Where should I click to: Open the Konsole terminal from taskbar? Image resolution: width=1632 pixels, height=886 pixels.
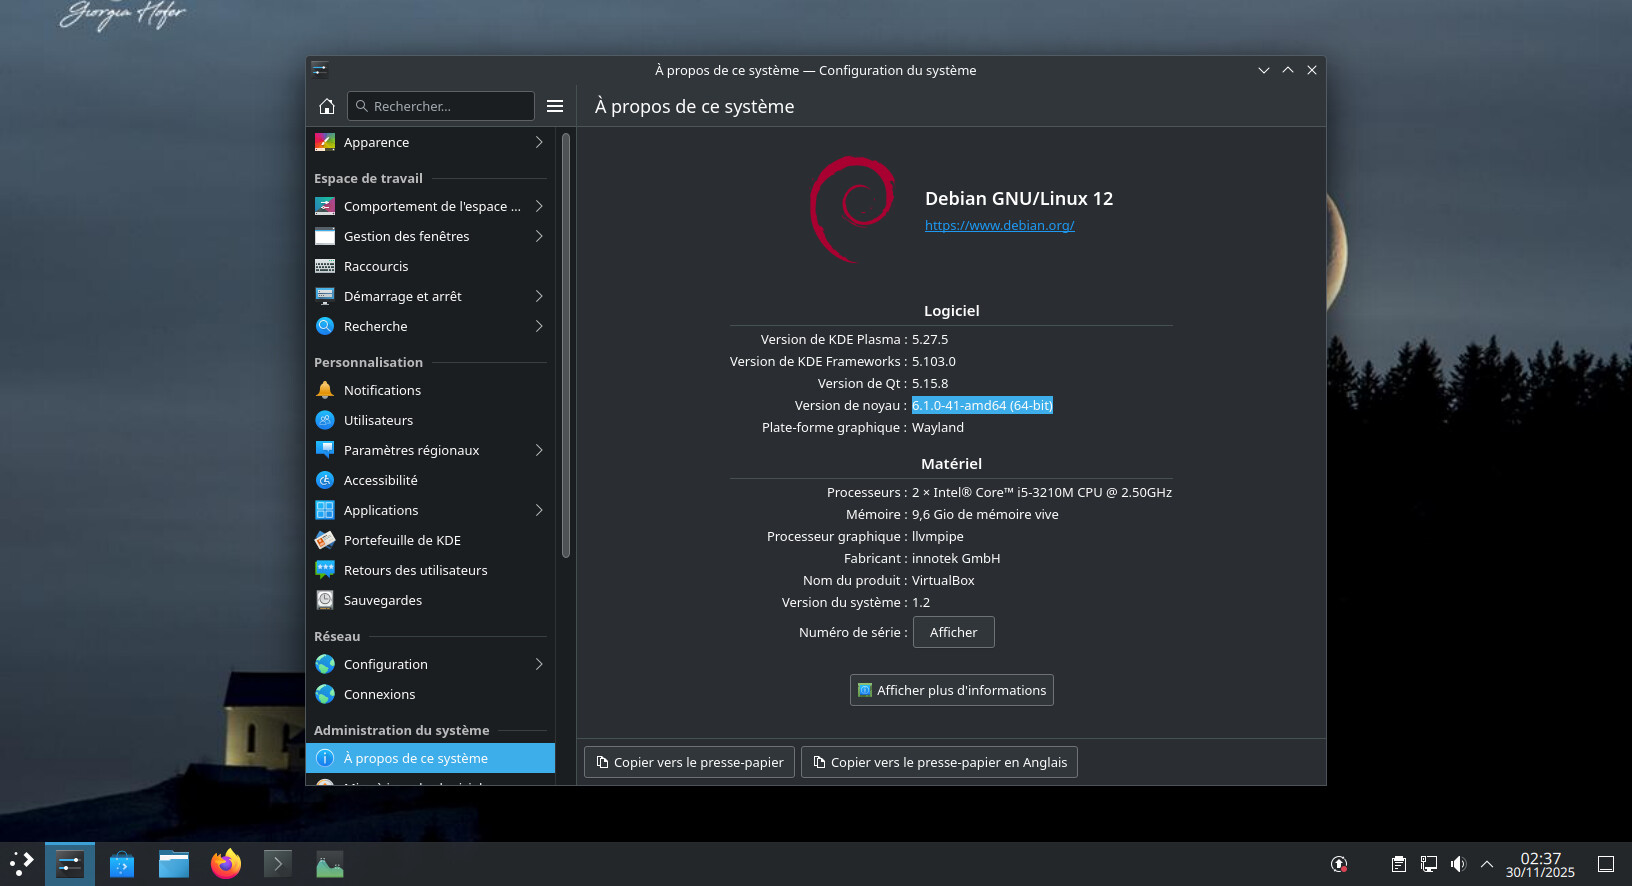pos(278,864)
